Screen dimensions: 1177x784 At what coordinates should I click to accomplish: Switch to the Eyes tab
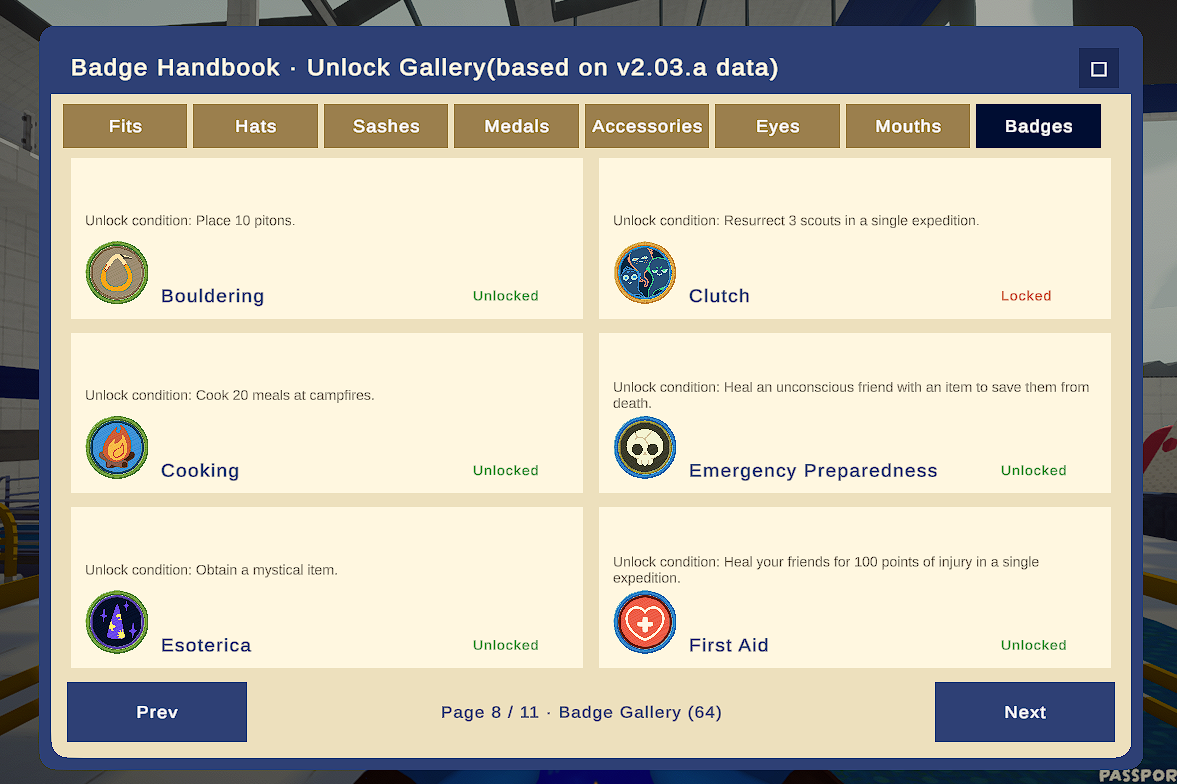778,126
